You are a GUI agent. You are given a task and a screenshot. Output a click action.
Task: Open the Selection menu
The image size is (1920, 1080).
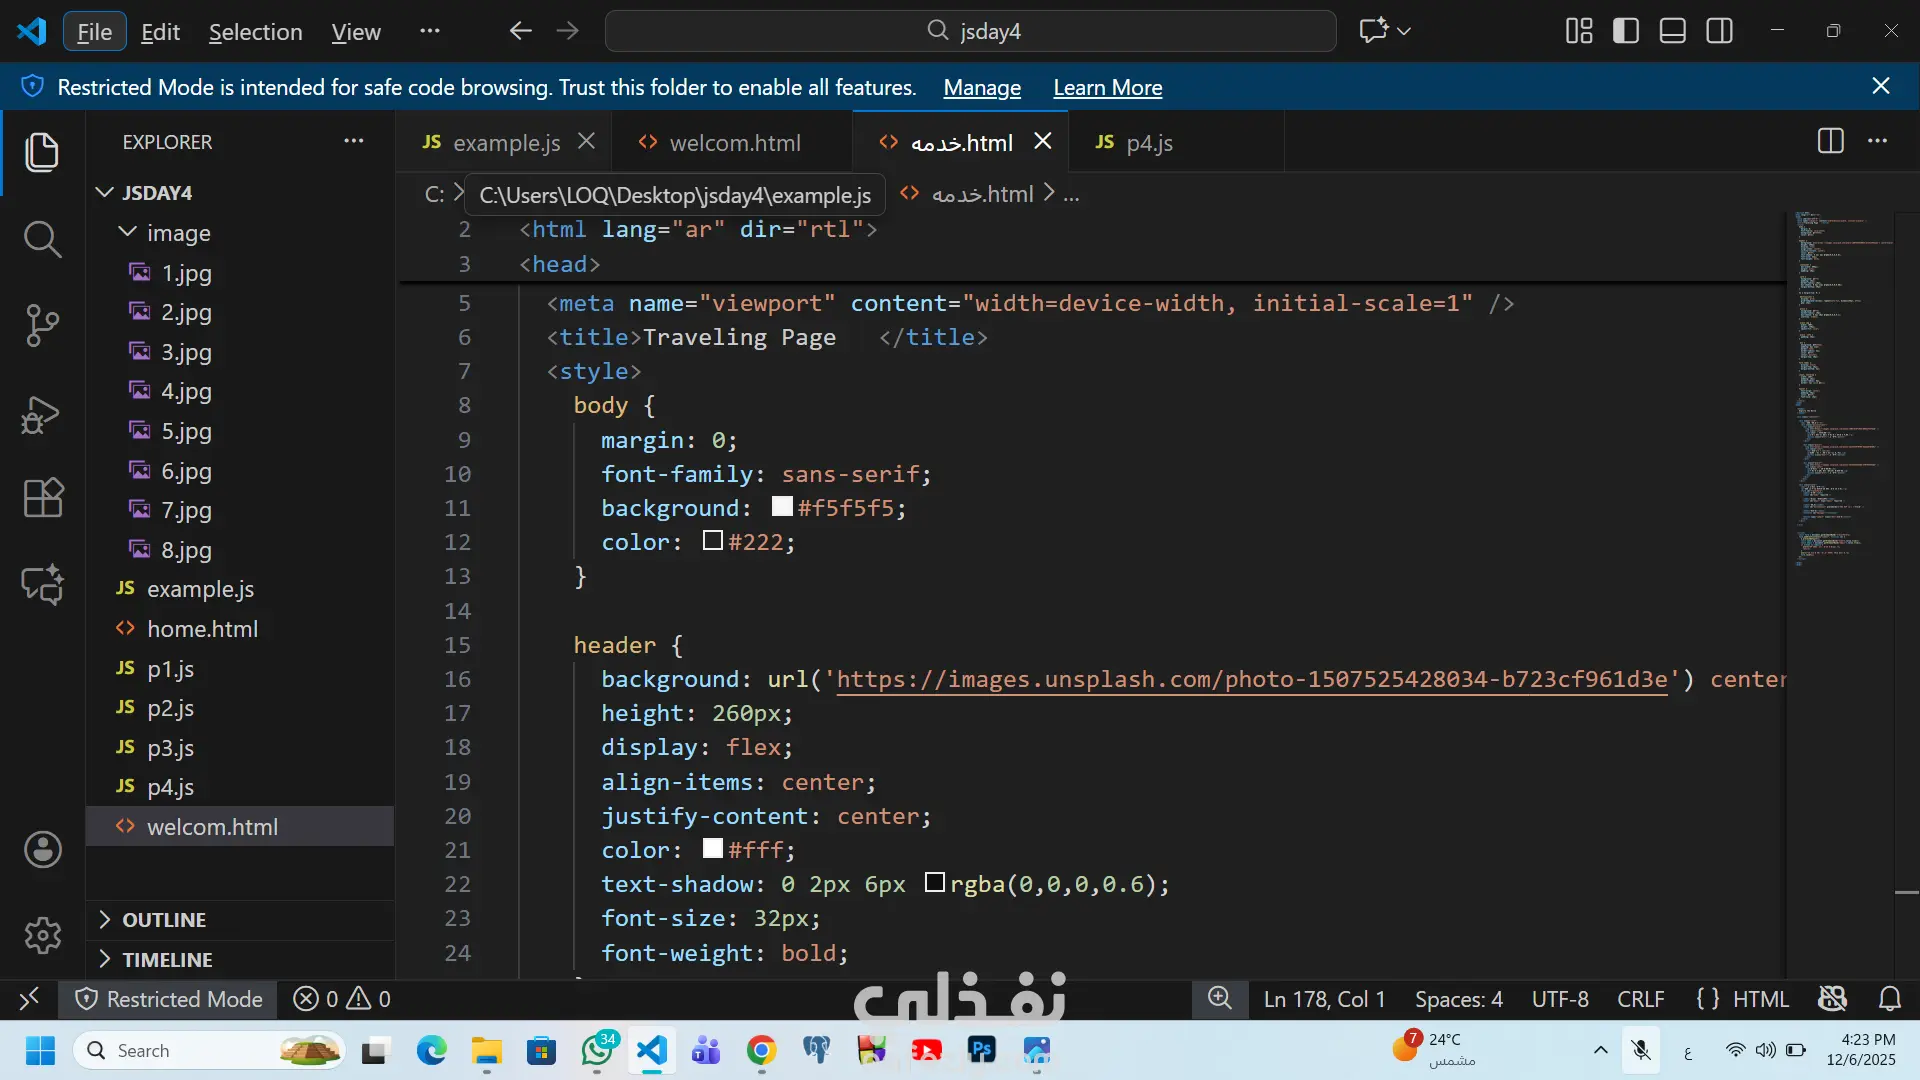coord(255,32)
